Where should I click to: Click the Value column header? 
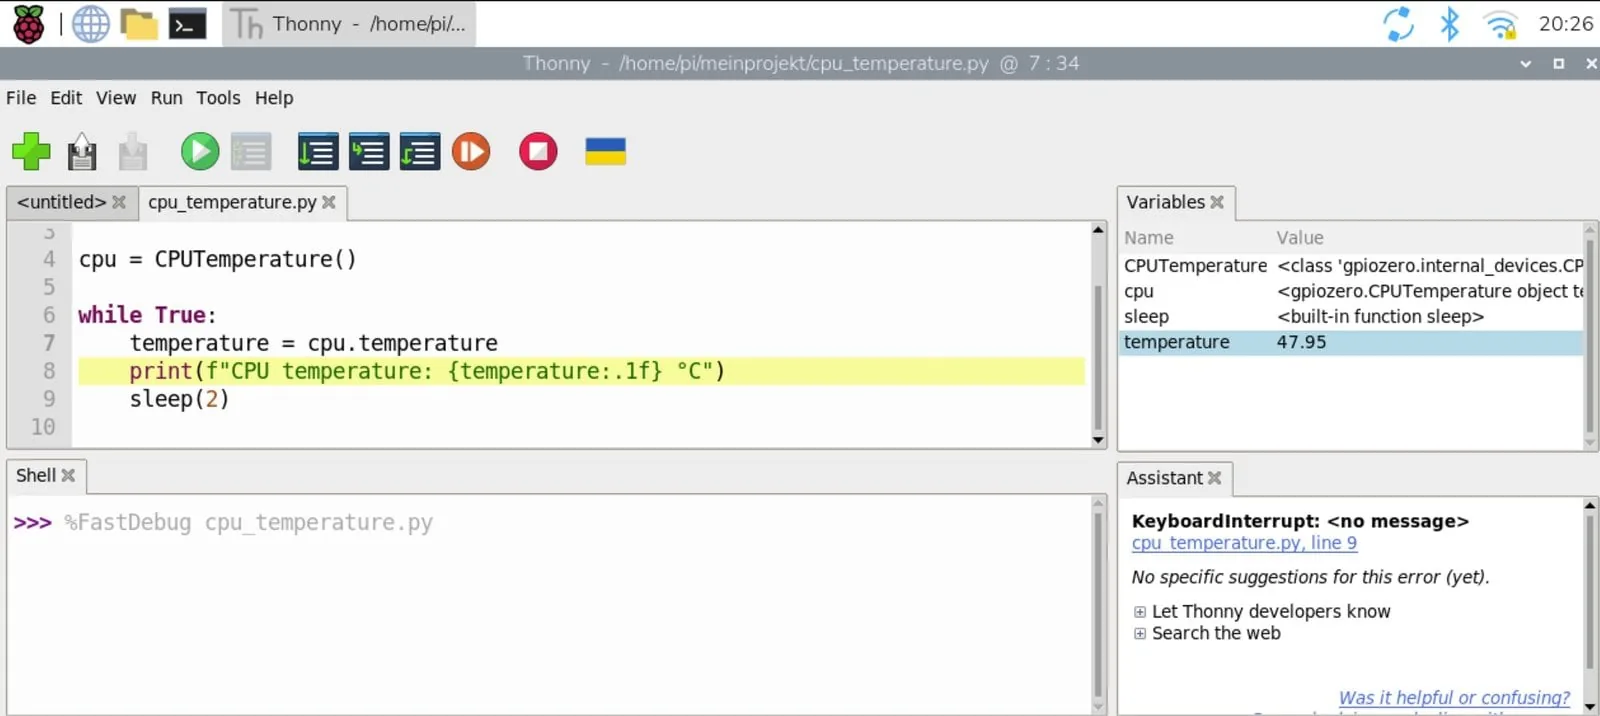click(1300, 238)
